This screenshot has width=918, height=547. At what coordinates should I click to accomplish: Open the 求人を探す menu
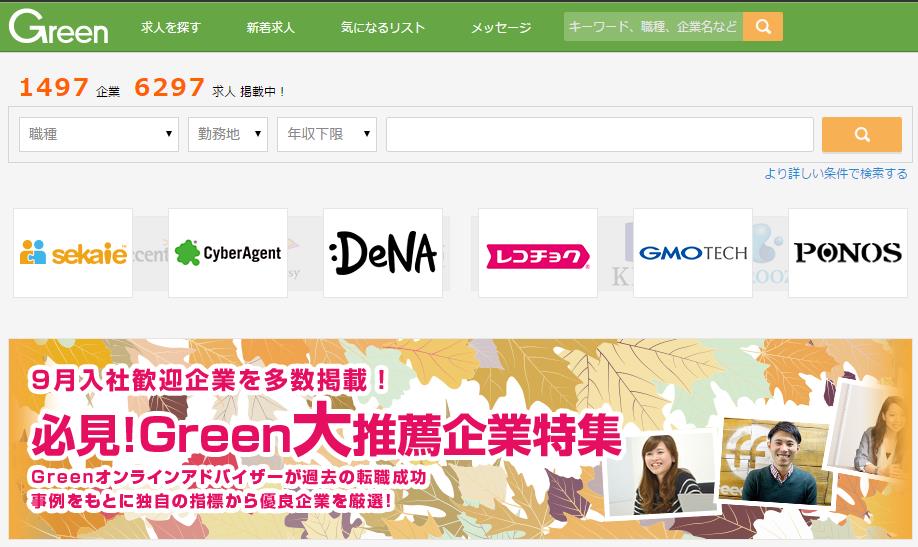pyautogui.click(x=170, y=27)
